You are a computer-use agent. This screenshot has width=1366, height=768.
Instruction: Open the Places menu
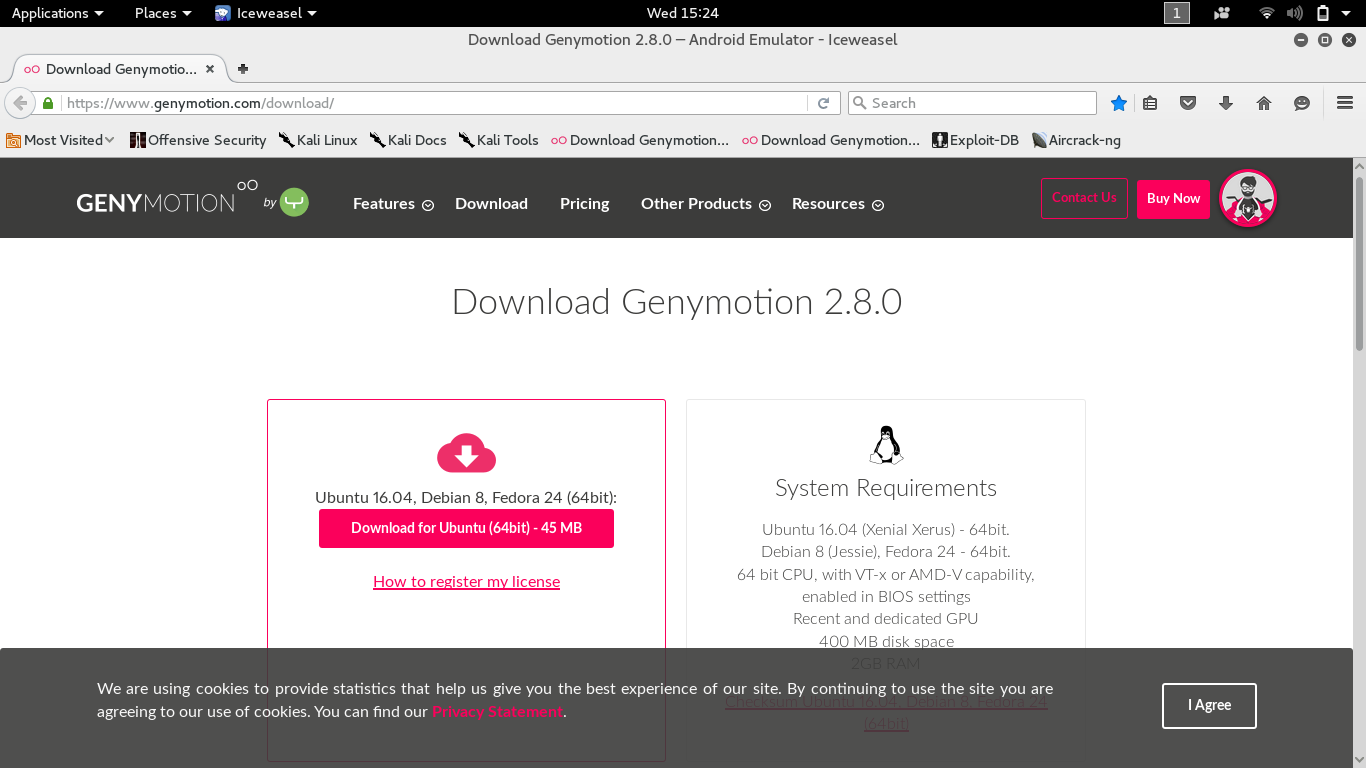(163, 13)
